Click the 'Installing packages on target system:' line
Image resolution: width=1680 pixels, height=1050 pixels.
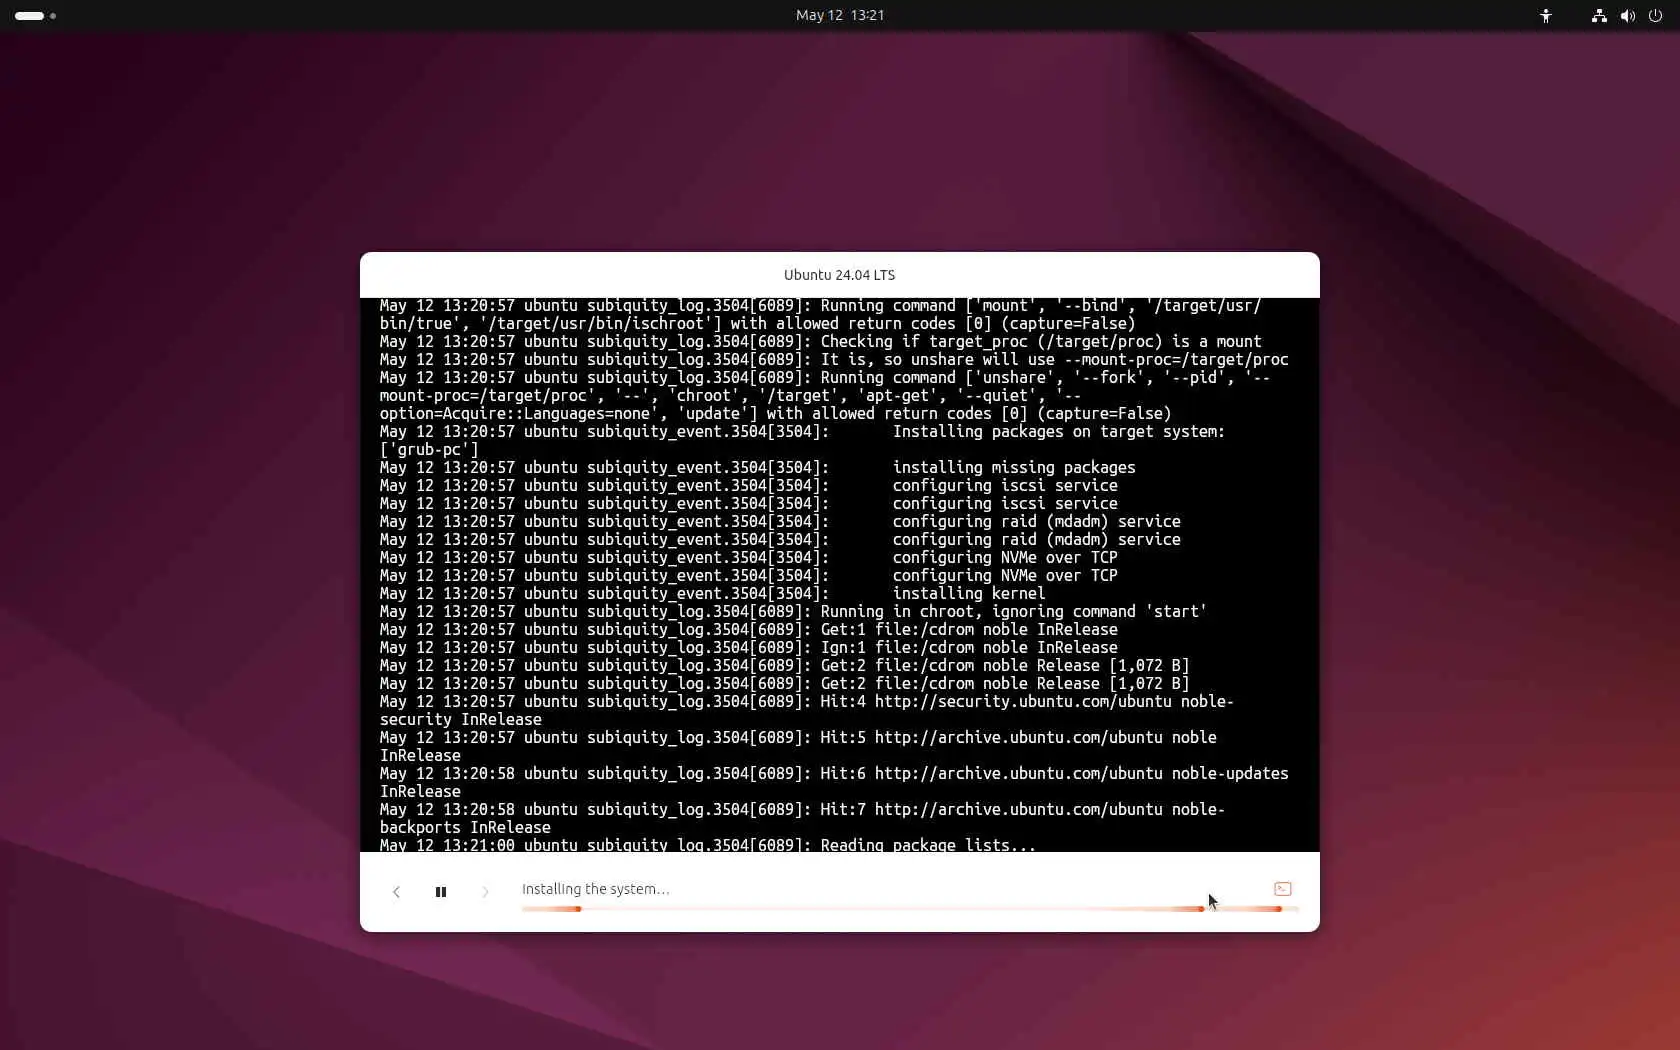click(x=802, y=431)
